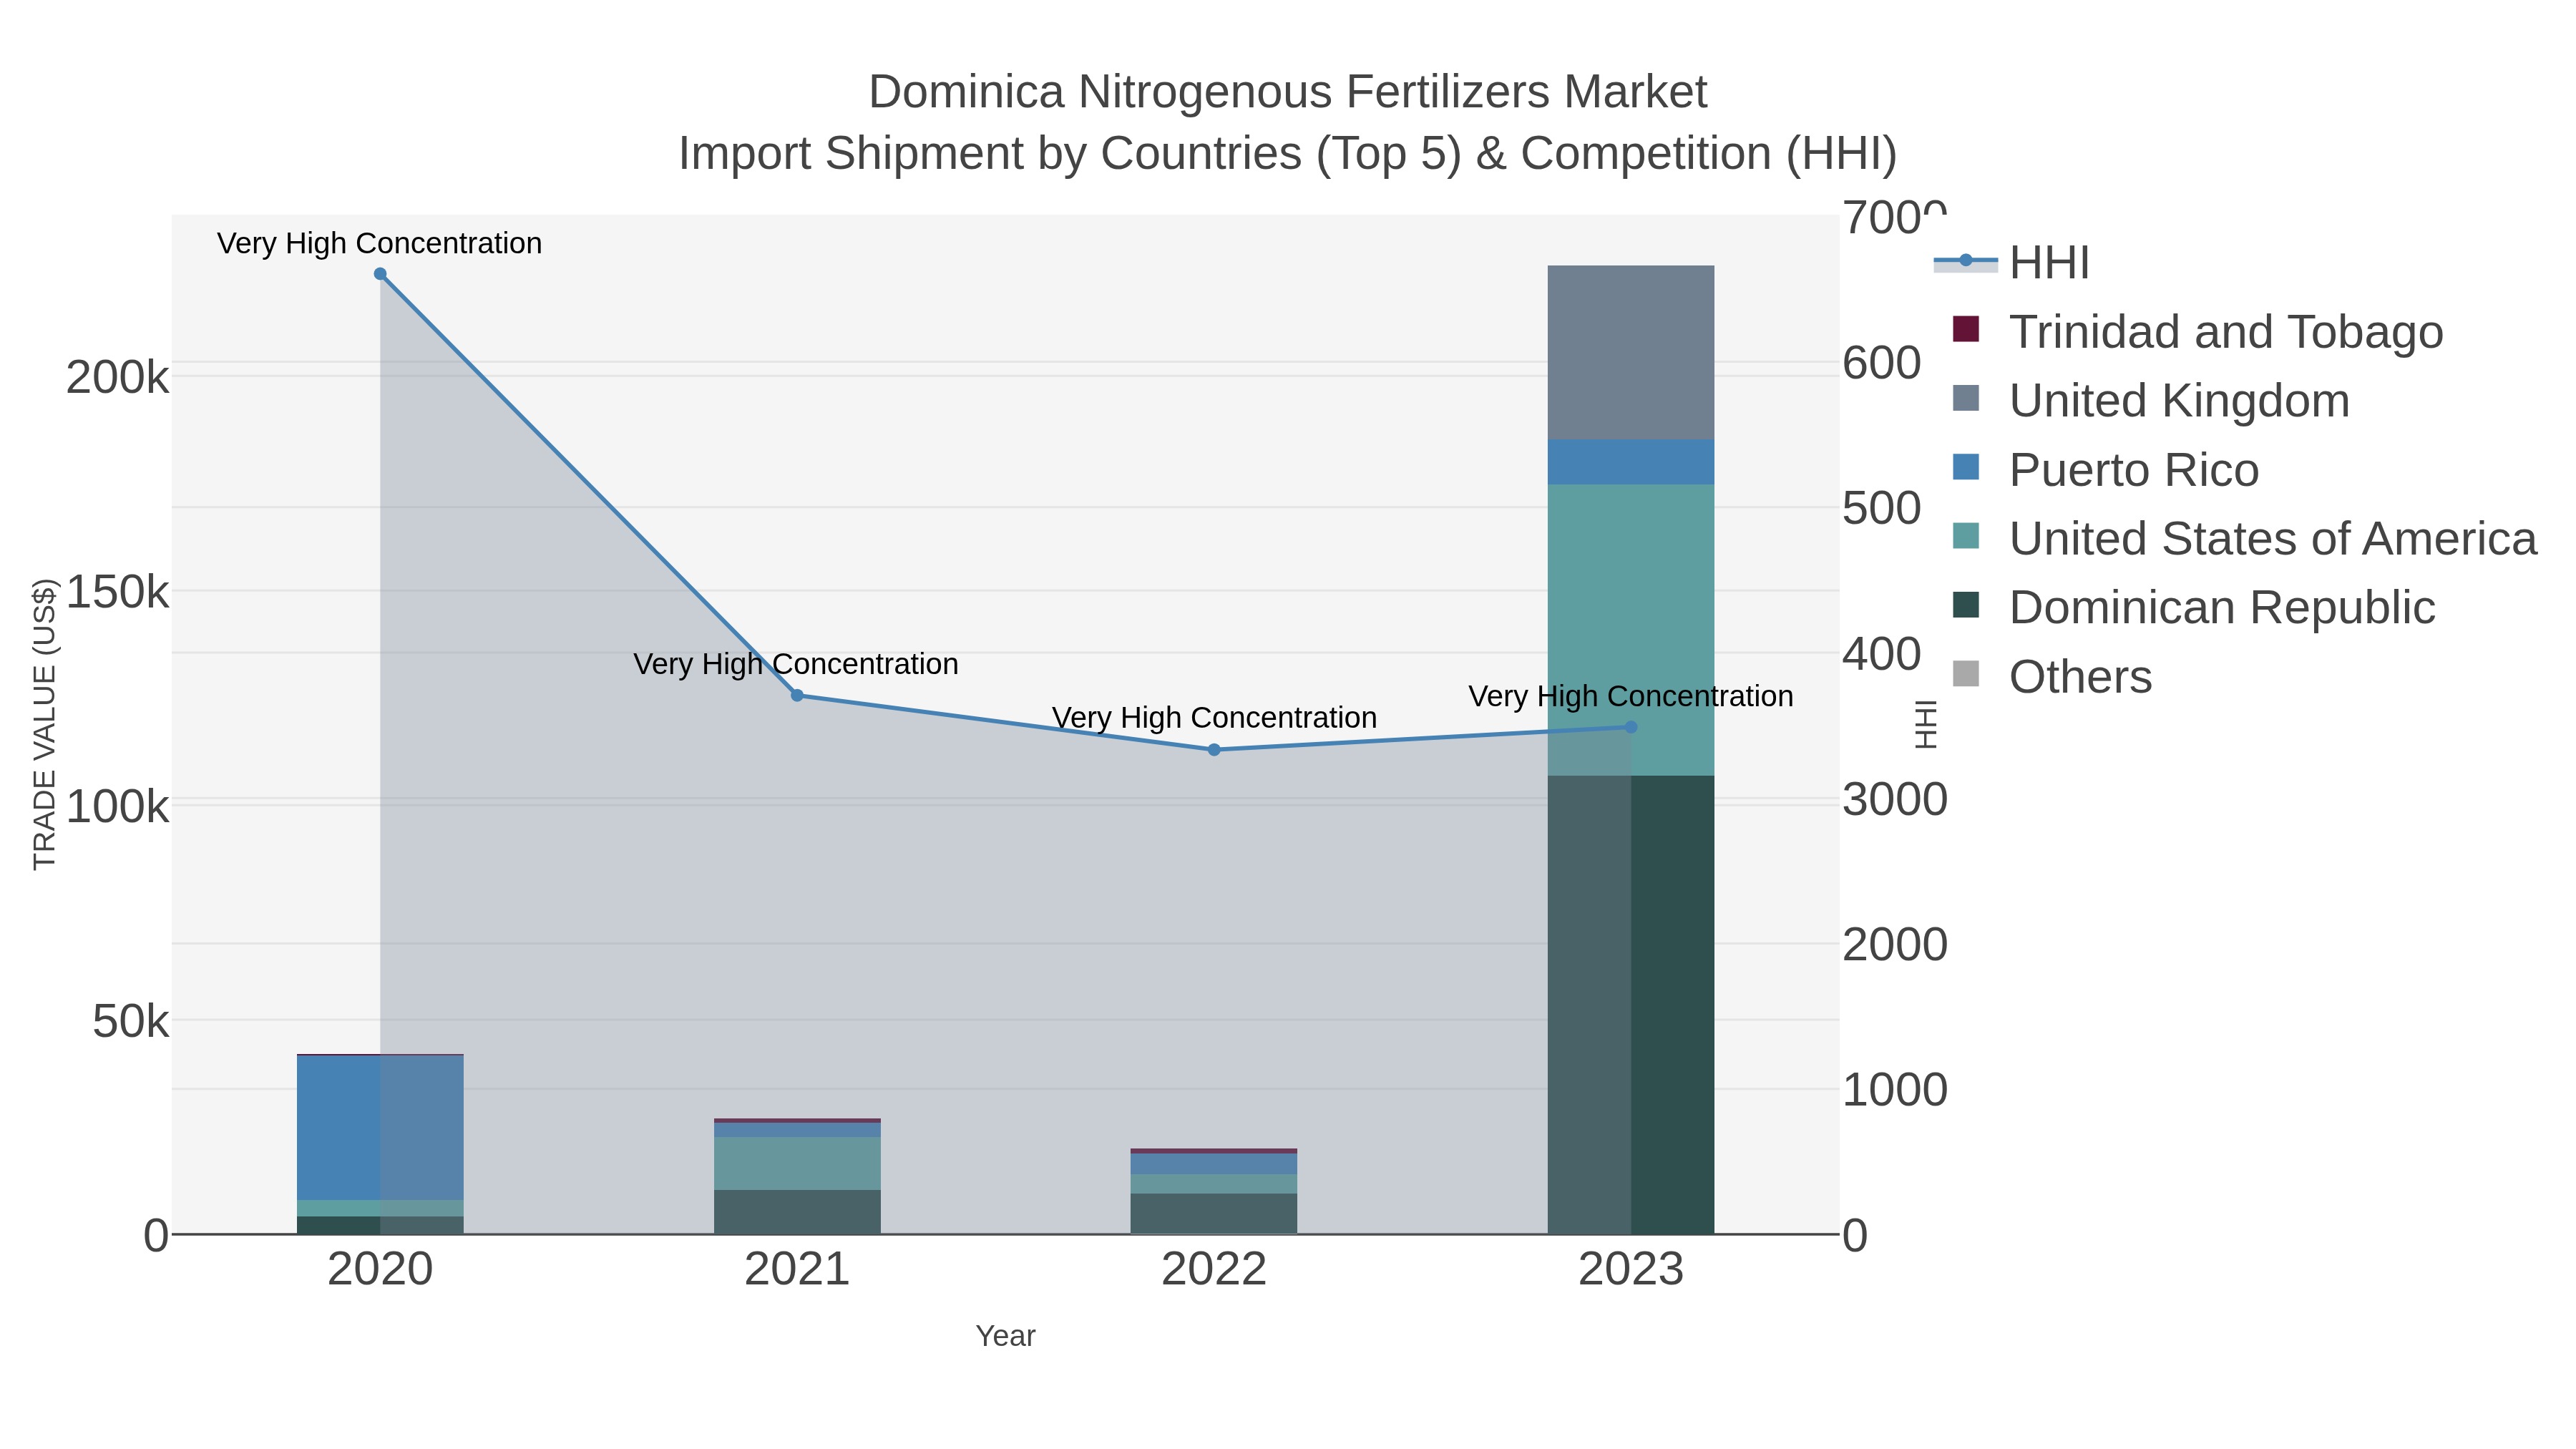Image resolution: width=2576 pixels, height=1449 pixels.
Task: Toggle the HHI legend entry
Action: pyautogui.click(x=2011, y=263)
